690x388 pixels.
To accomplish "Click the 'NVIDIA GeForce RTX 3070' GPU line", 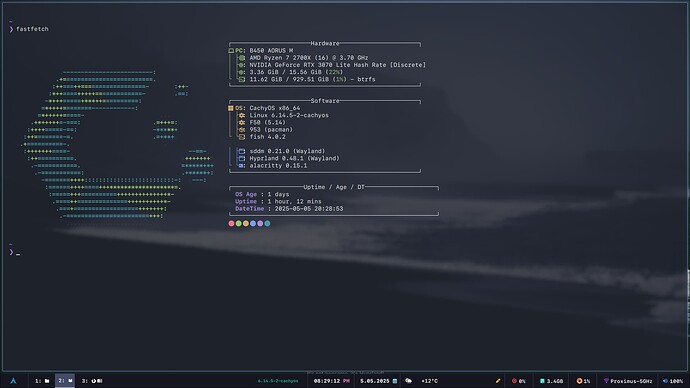I will (x=332, y=65).
